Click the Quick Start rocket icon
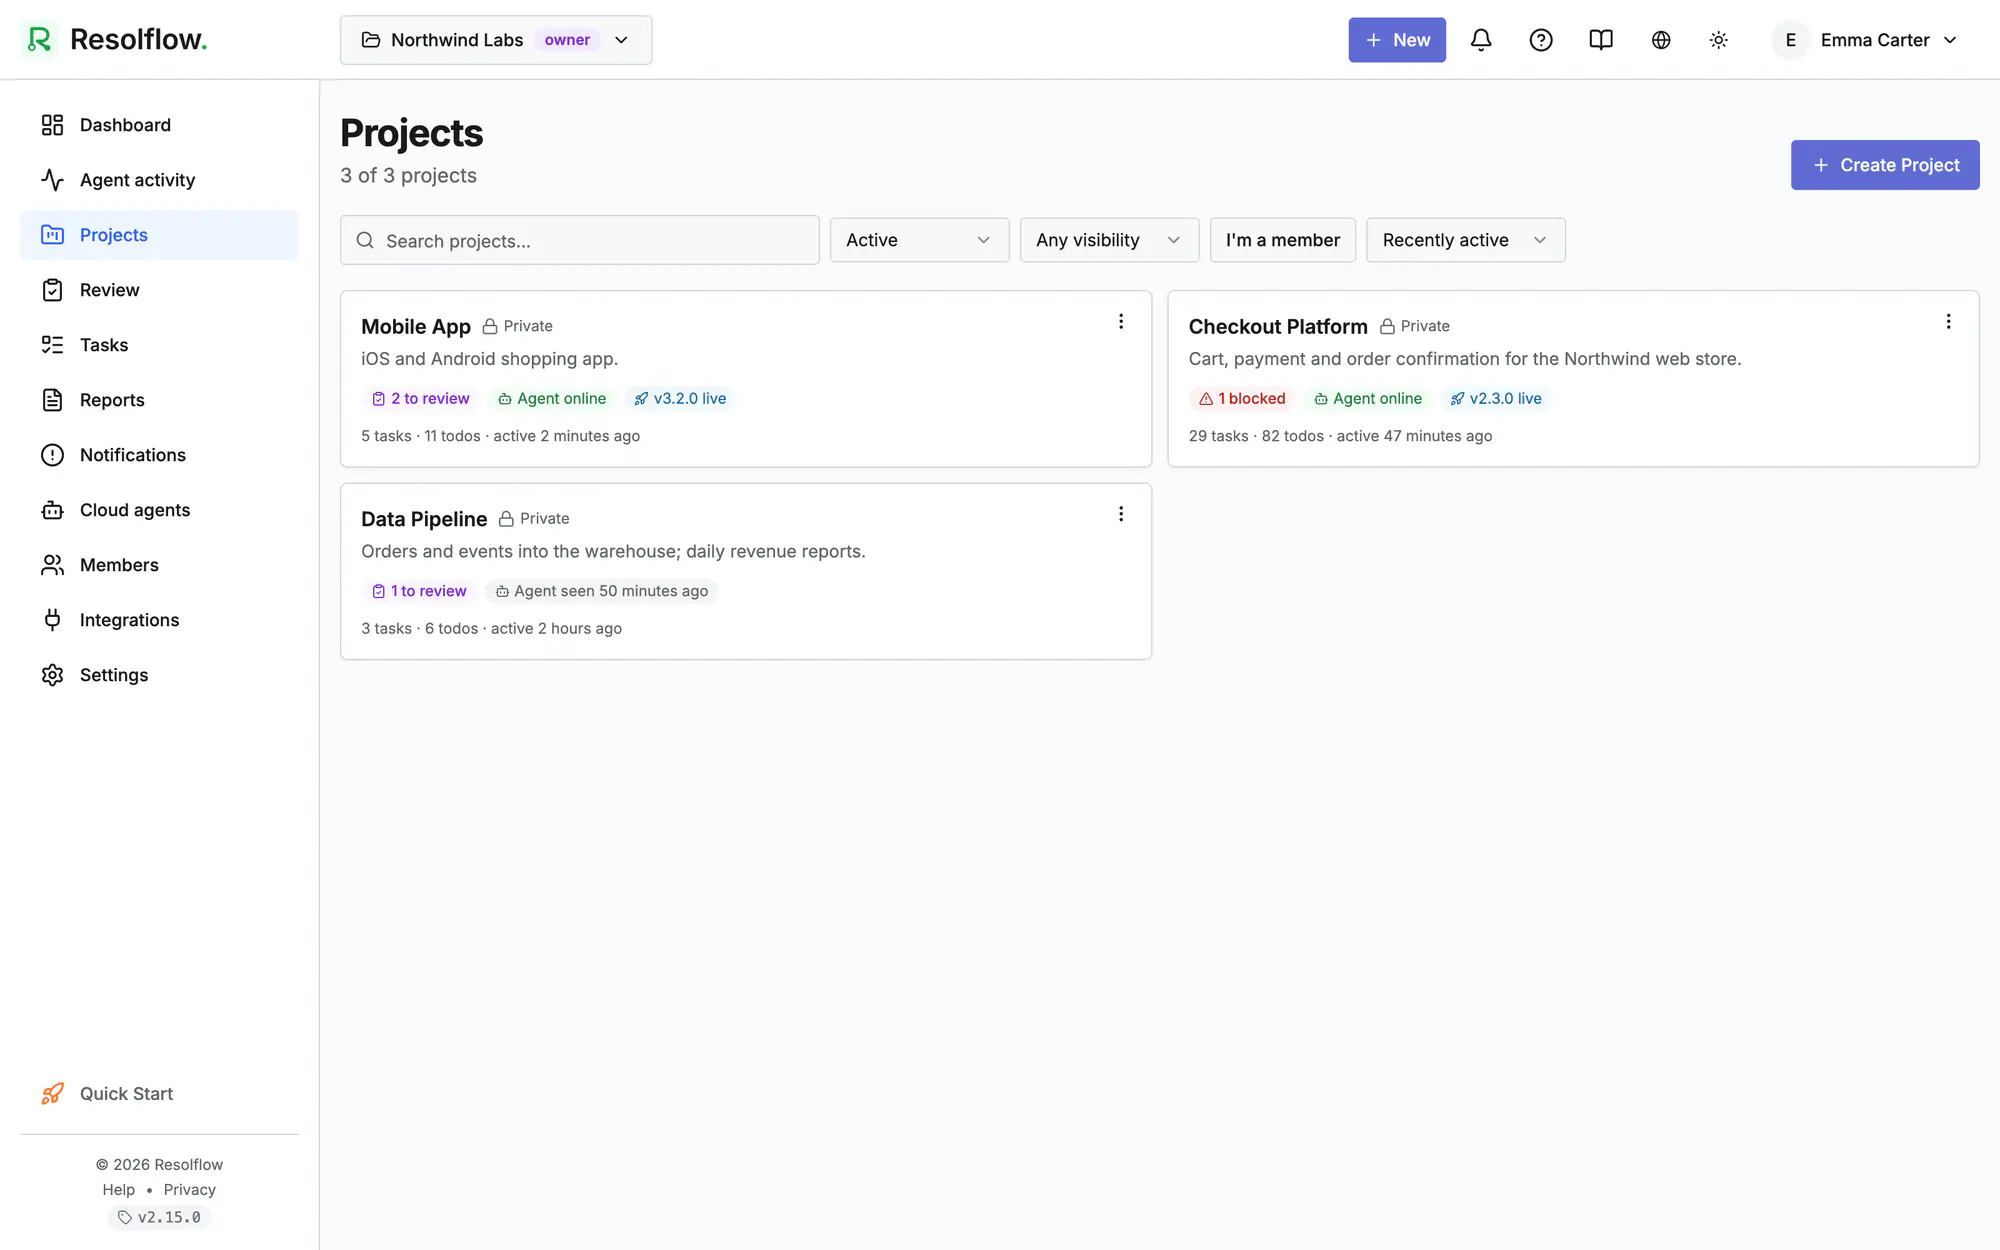The width and height of the screenshot is (2000, 1250). [x=52, y=1094]
